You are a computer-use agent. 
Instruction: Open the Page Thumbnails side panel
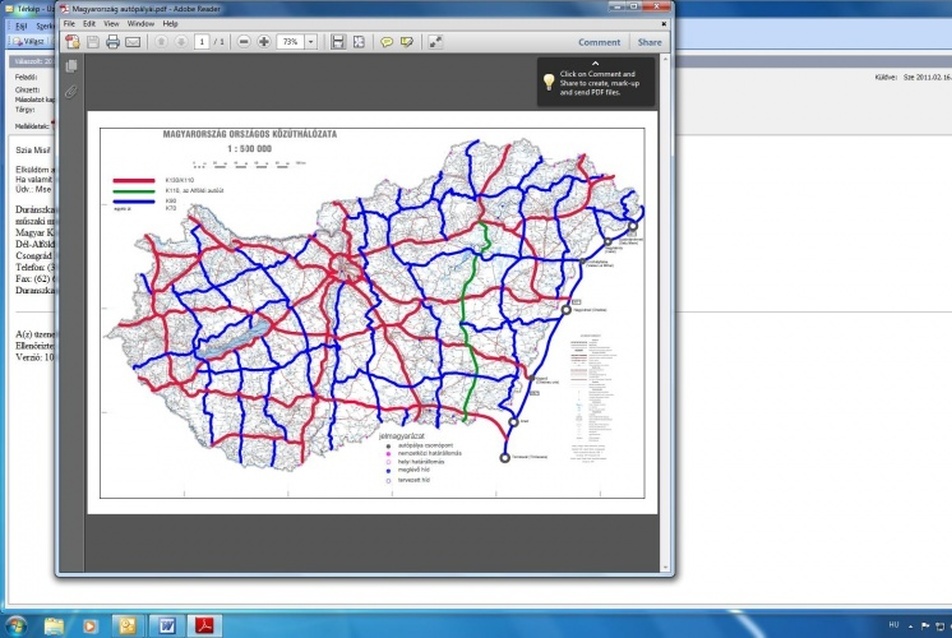pyautogui.click(x=72, y=66)
